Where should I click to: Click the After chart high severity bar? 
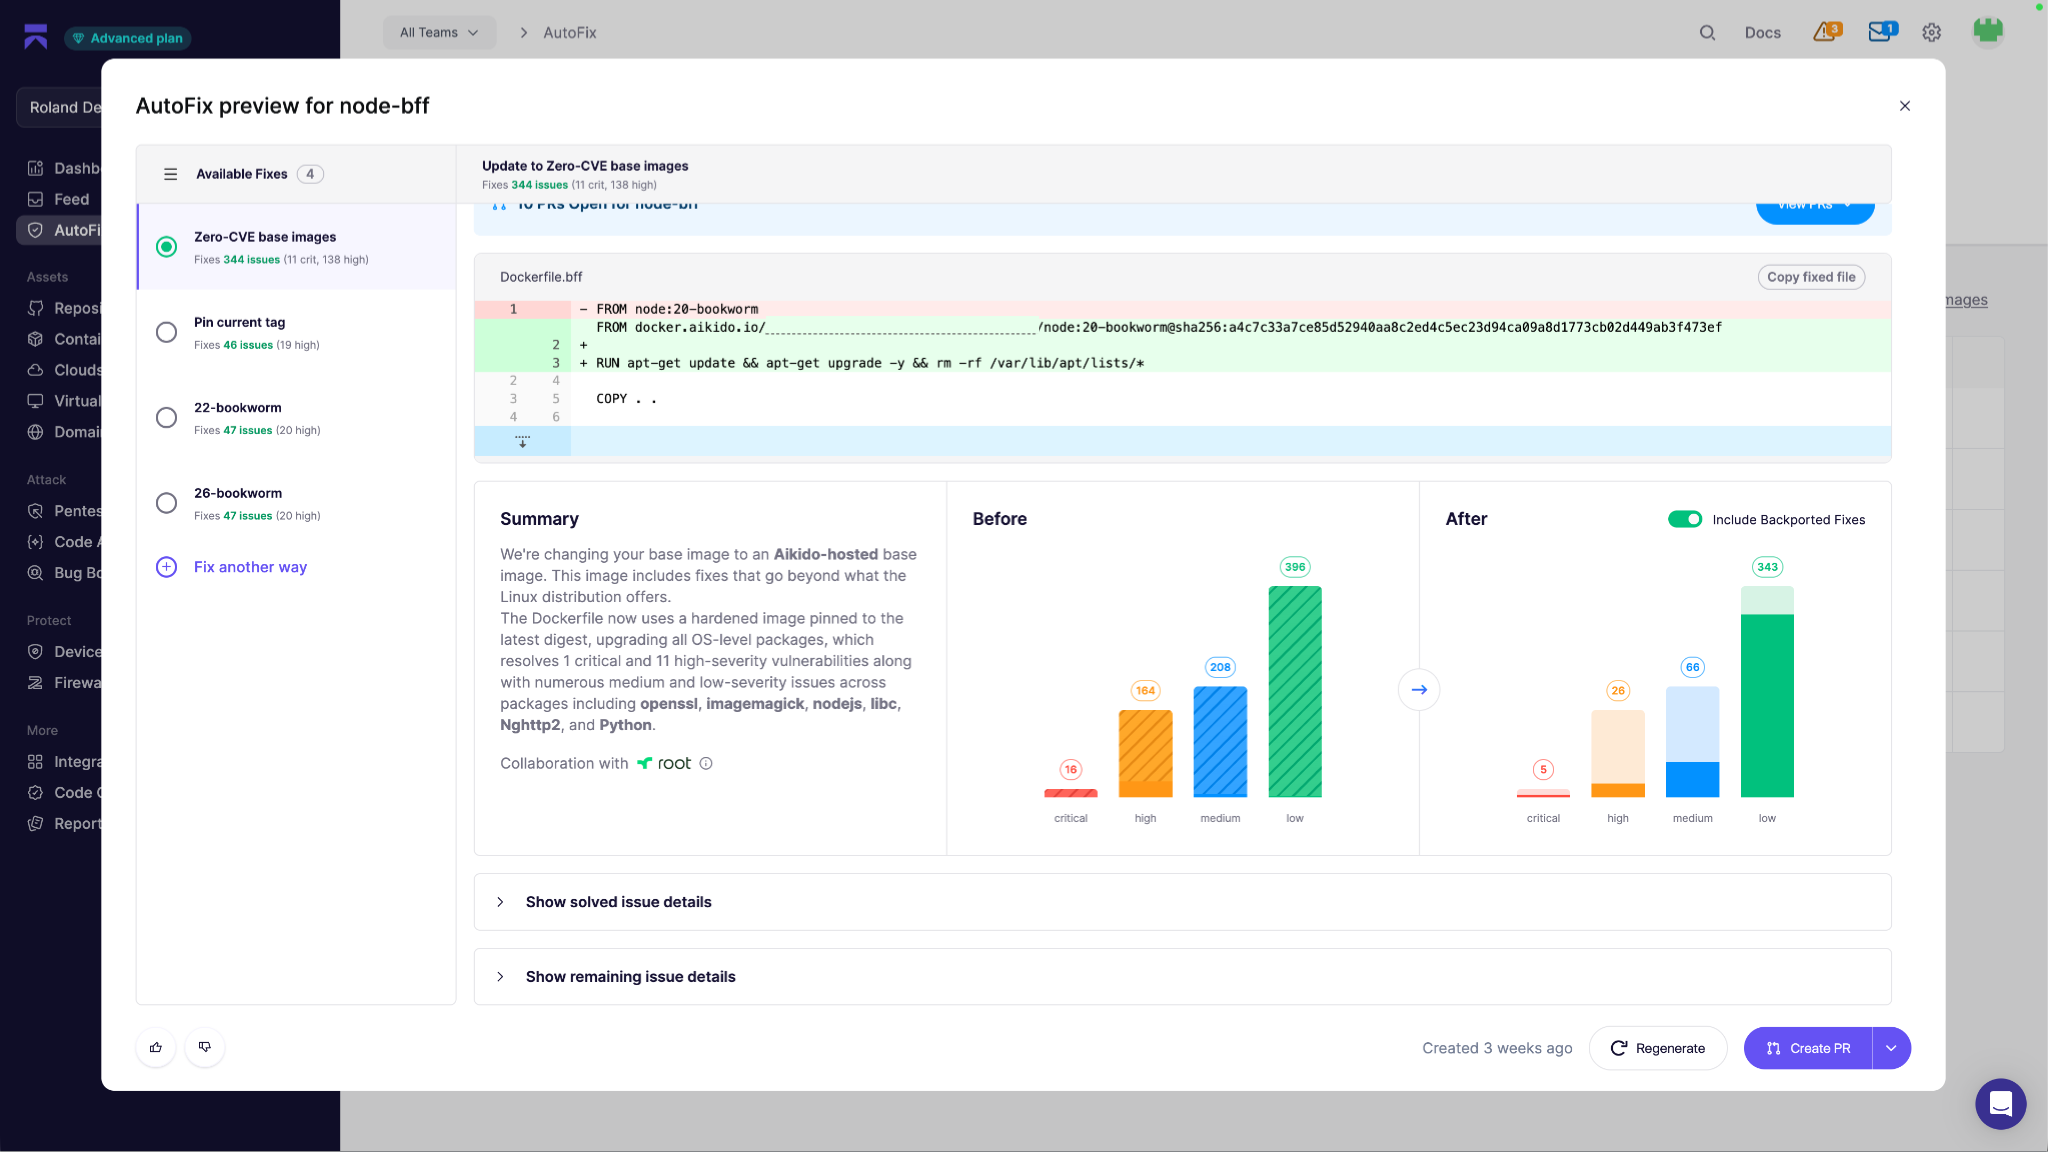[1618, 754]
